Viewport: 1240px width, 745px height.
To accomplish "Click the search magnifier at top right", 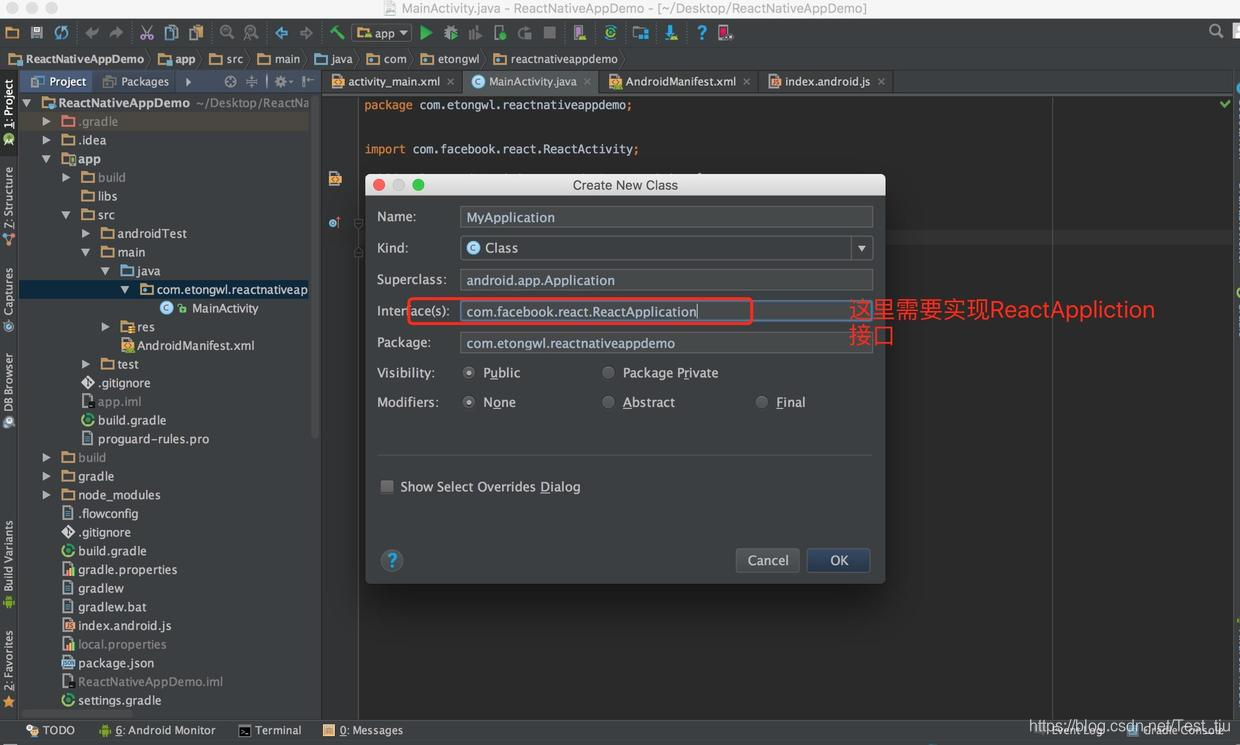I will point(1216,32).
